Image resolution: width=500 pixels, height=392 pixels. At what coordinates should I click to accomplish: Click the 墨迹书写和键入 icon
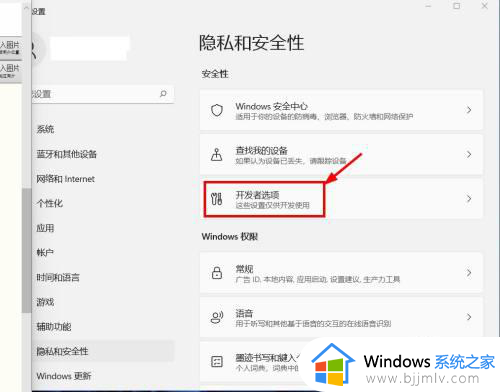click(217, 361)
